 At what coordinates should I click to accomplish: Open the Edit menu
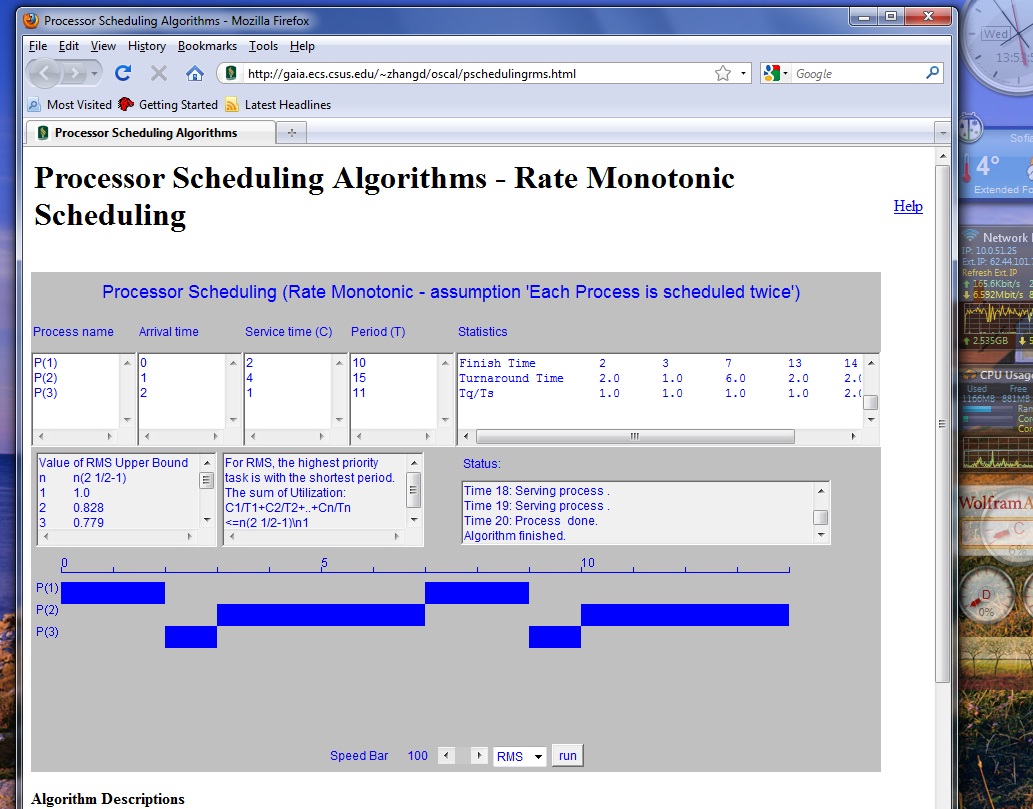pyautogui.click(x=69, y=46)
